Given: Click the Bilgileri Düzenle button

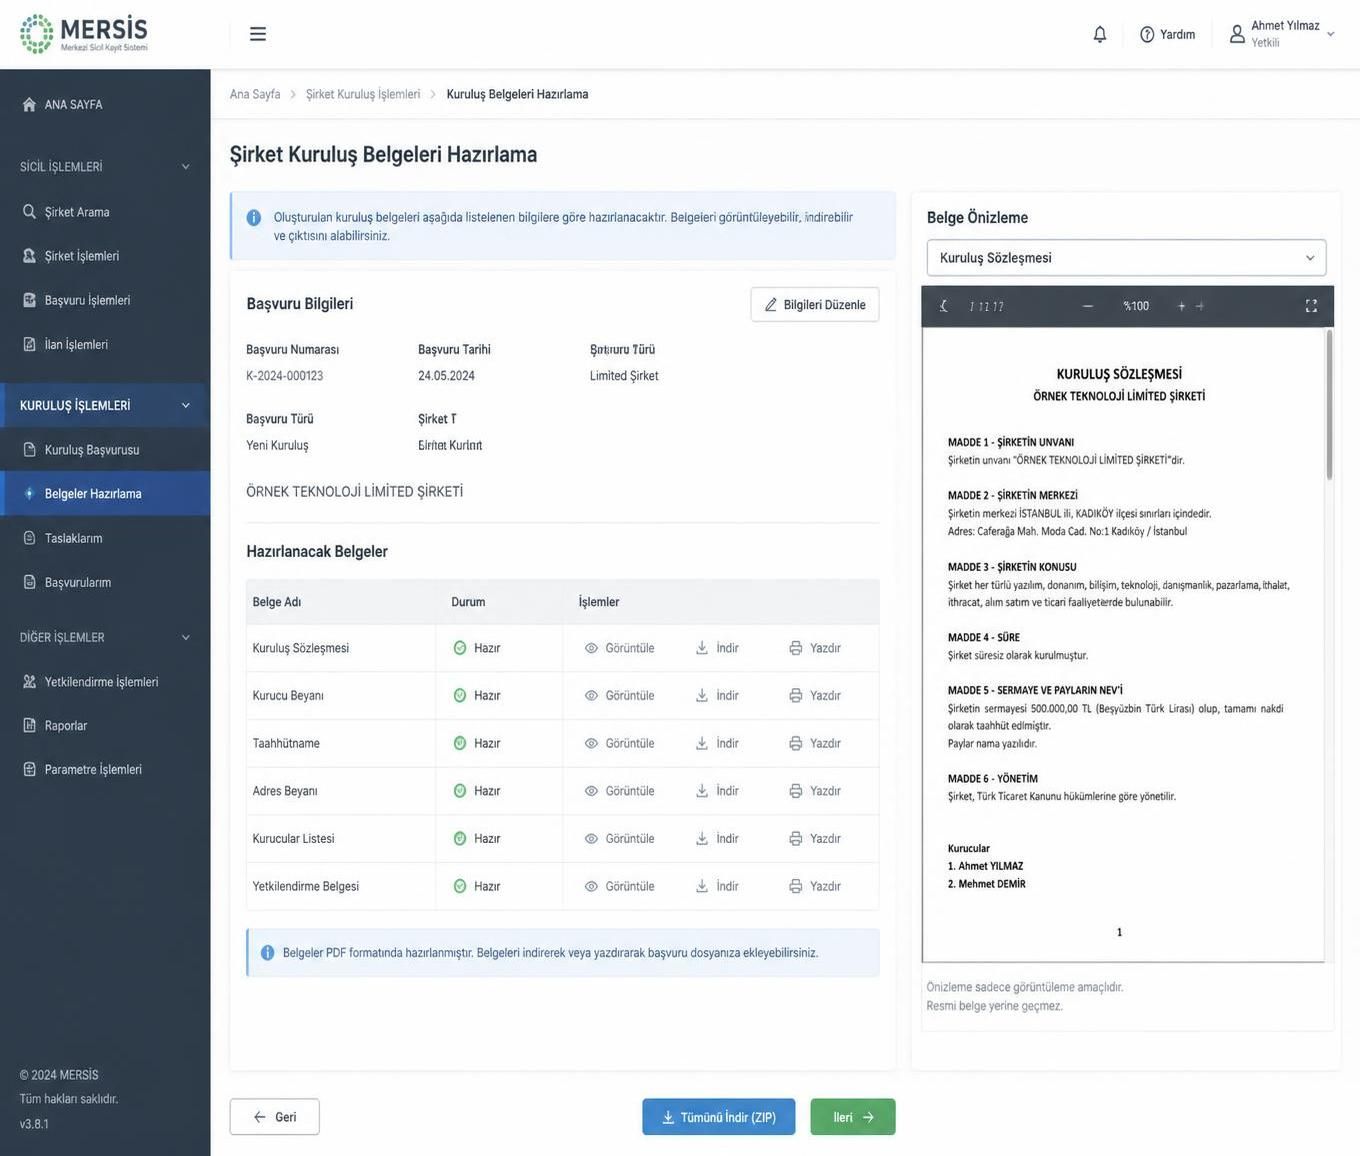Looking at the screenshot, I should pos(815,305).
